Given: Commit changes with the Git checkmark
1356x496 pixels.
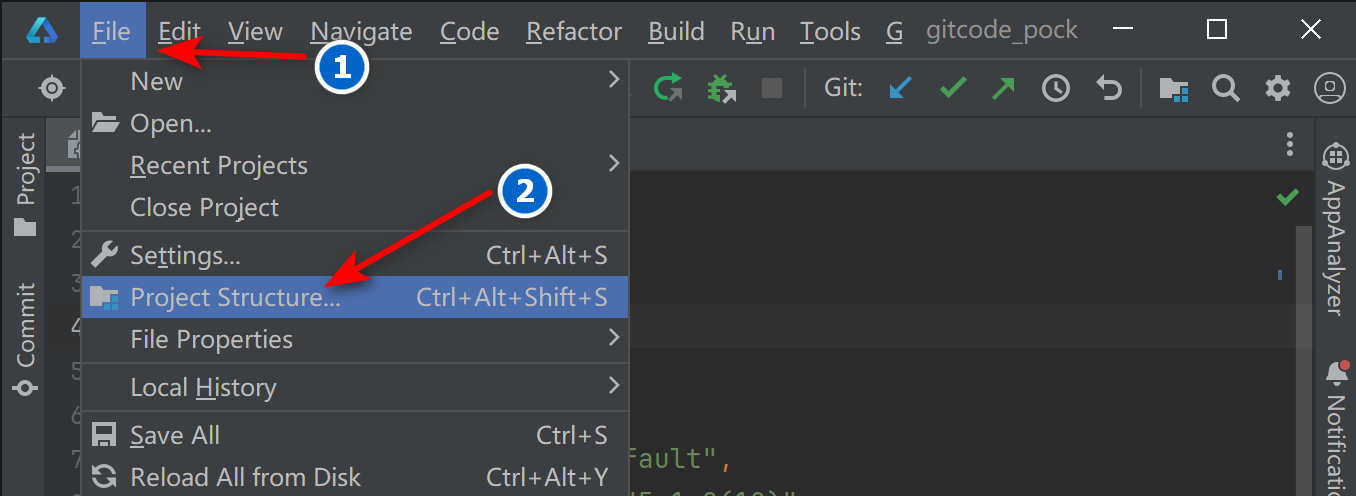Looking at the screenshot, I should (952, 88).
